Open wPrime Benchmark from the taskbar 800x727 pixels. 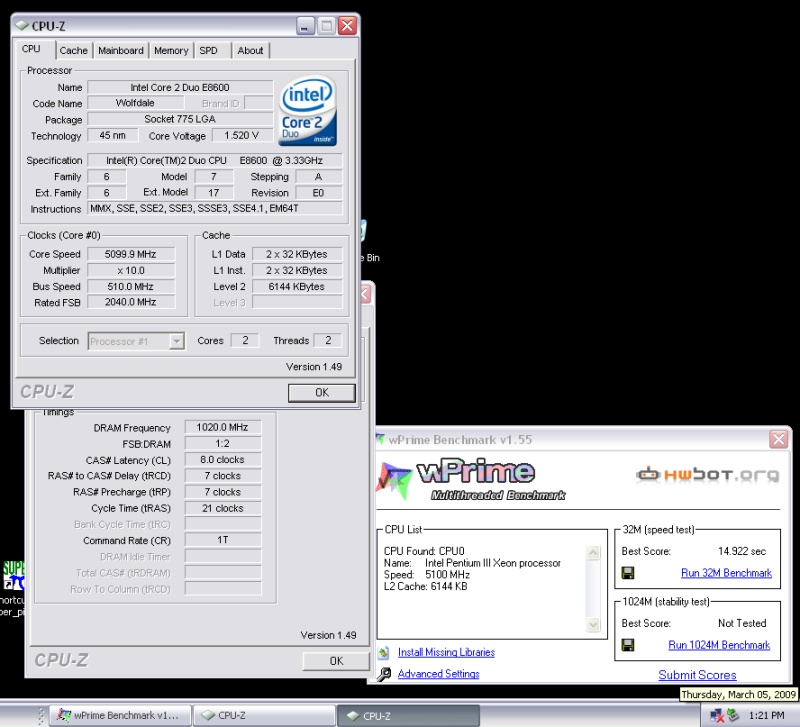(x=120, y=716)
